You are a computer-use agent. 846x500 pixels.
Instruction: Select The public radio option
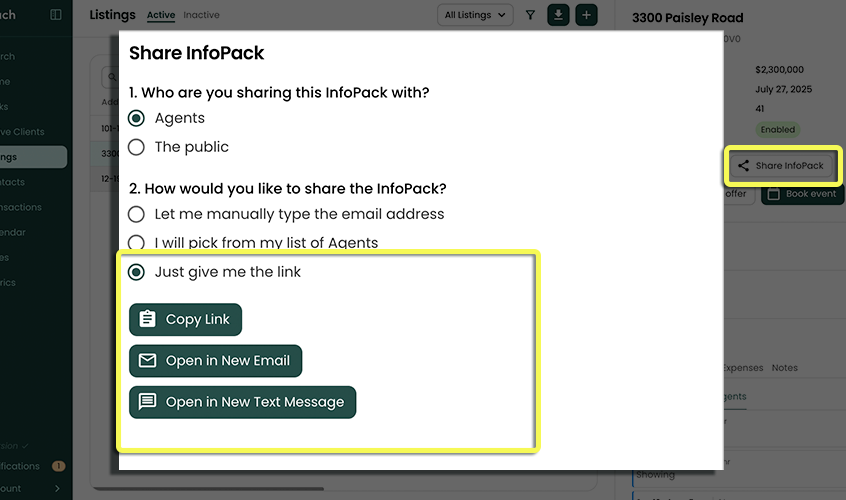tap(137, 147)
